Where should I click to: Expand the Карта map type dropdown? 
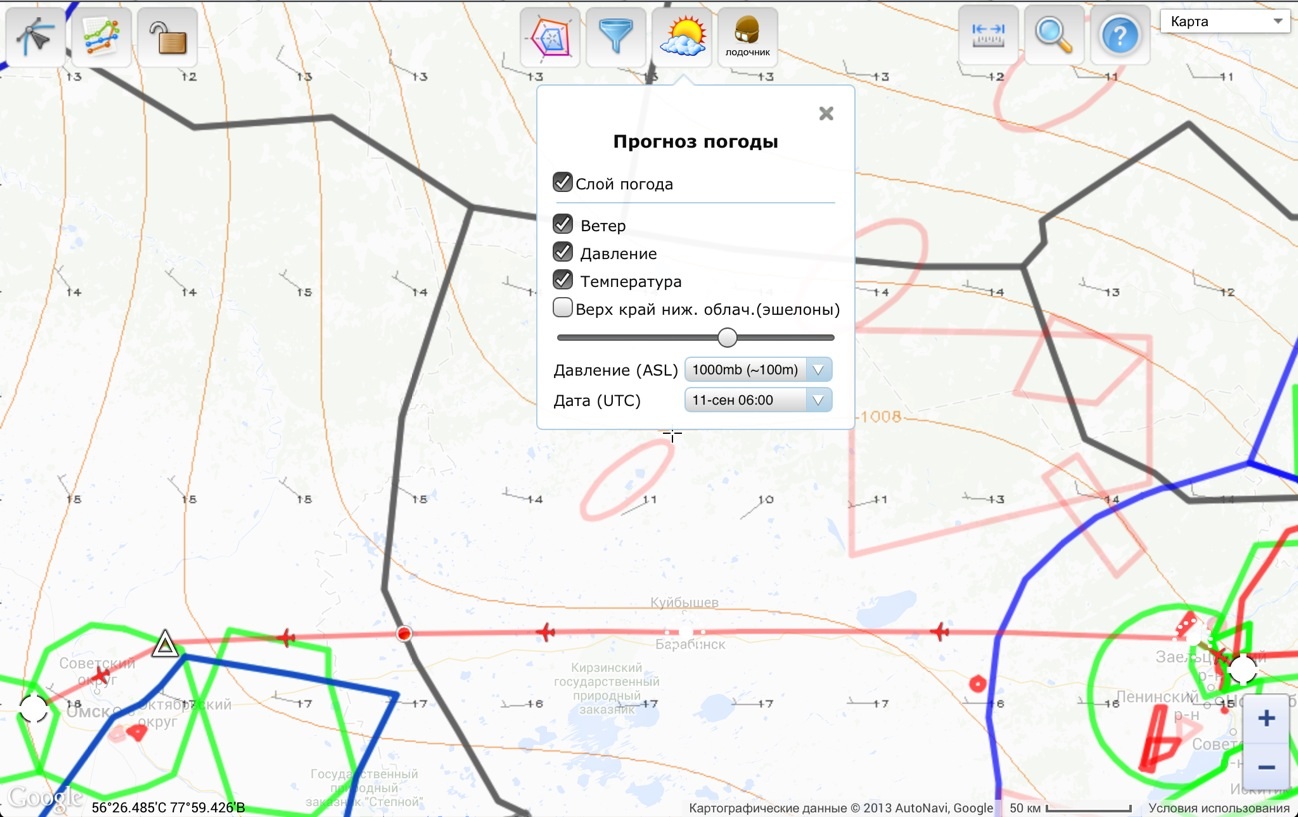click(1224, 22)
